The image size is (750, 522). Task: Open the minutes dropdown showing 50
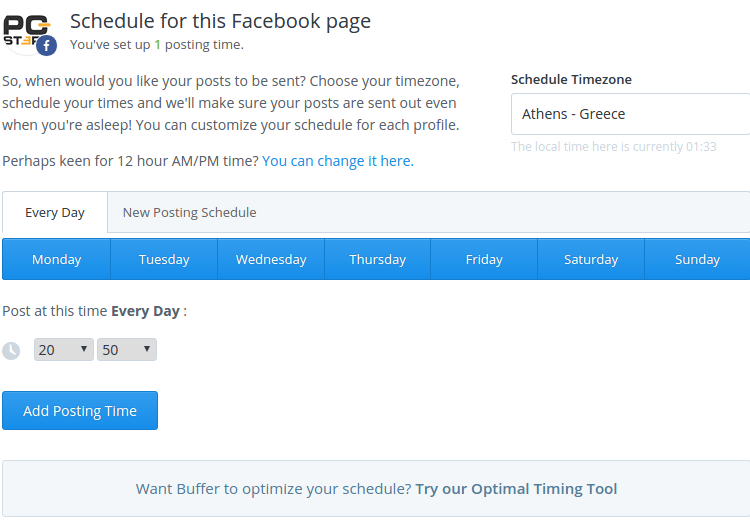point(127,350)
